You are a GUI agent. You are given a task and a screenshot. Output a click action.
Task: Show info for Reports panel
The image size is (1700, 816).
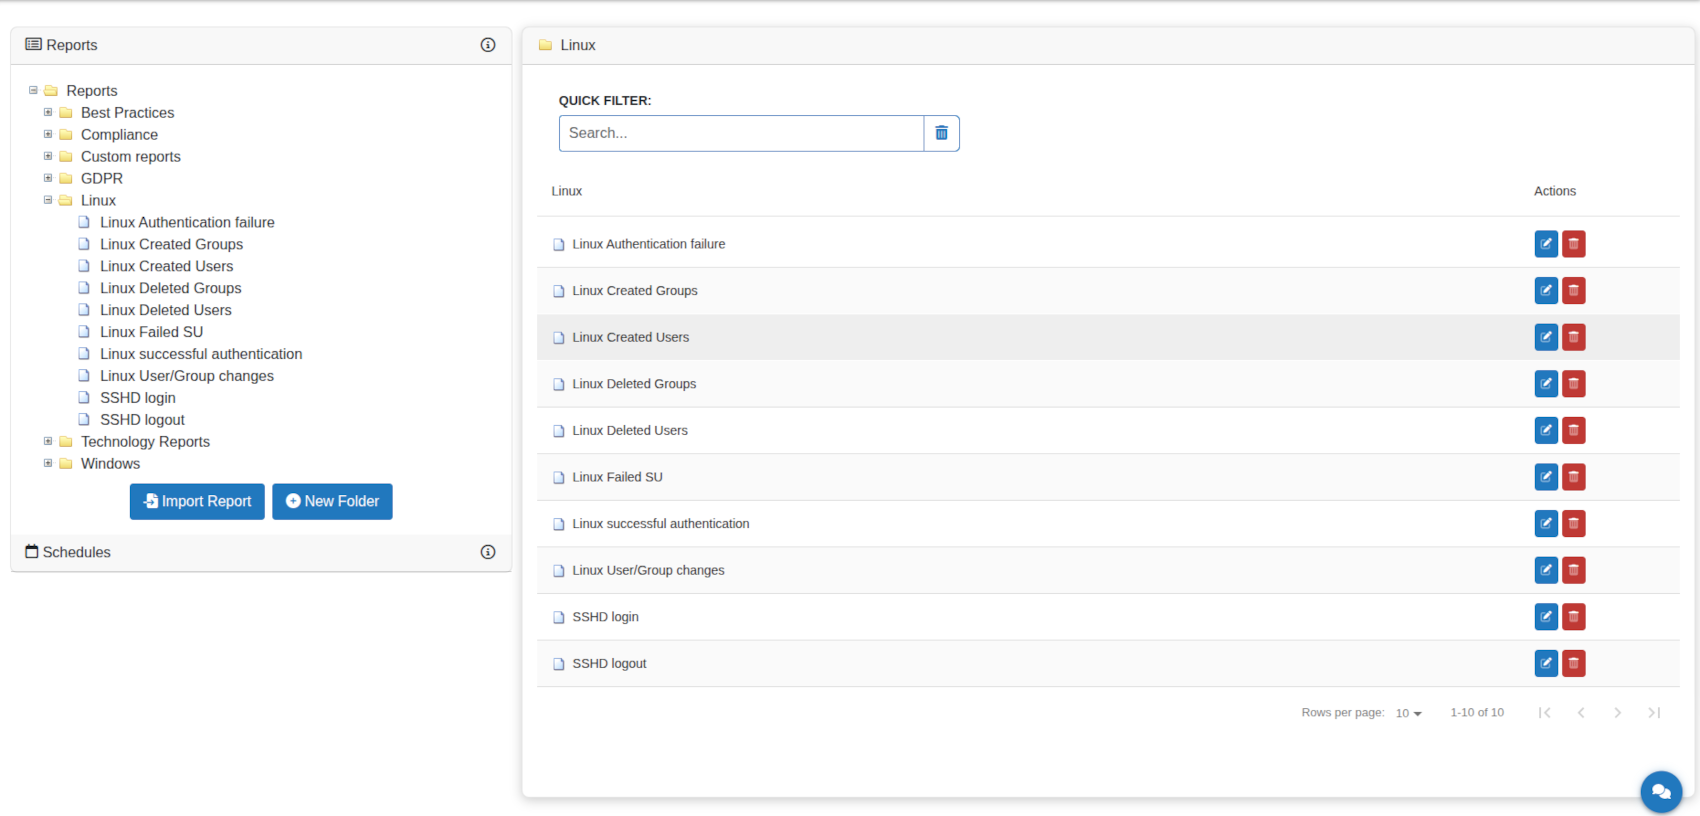point(488,45)
